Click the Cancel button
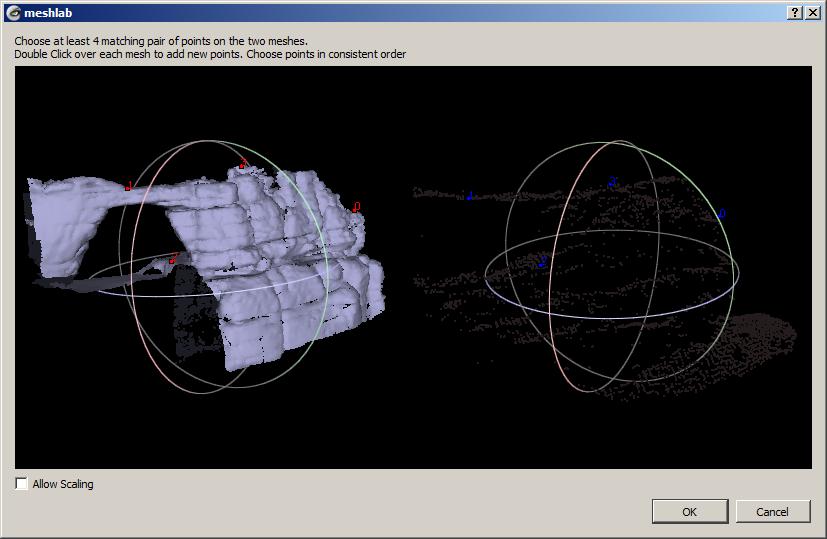Image resolution: width=827 pixels, height=539 pixels. 773,512
